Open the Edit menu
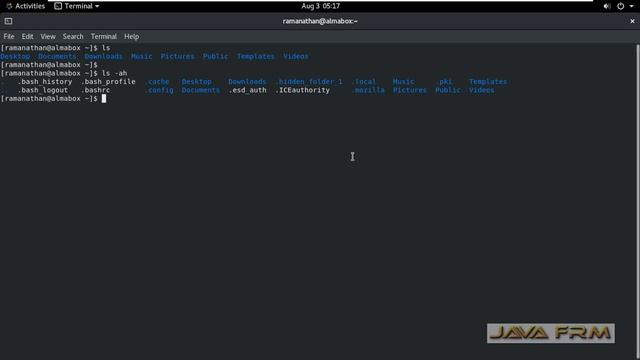 pos(27,37)
